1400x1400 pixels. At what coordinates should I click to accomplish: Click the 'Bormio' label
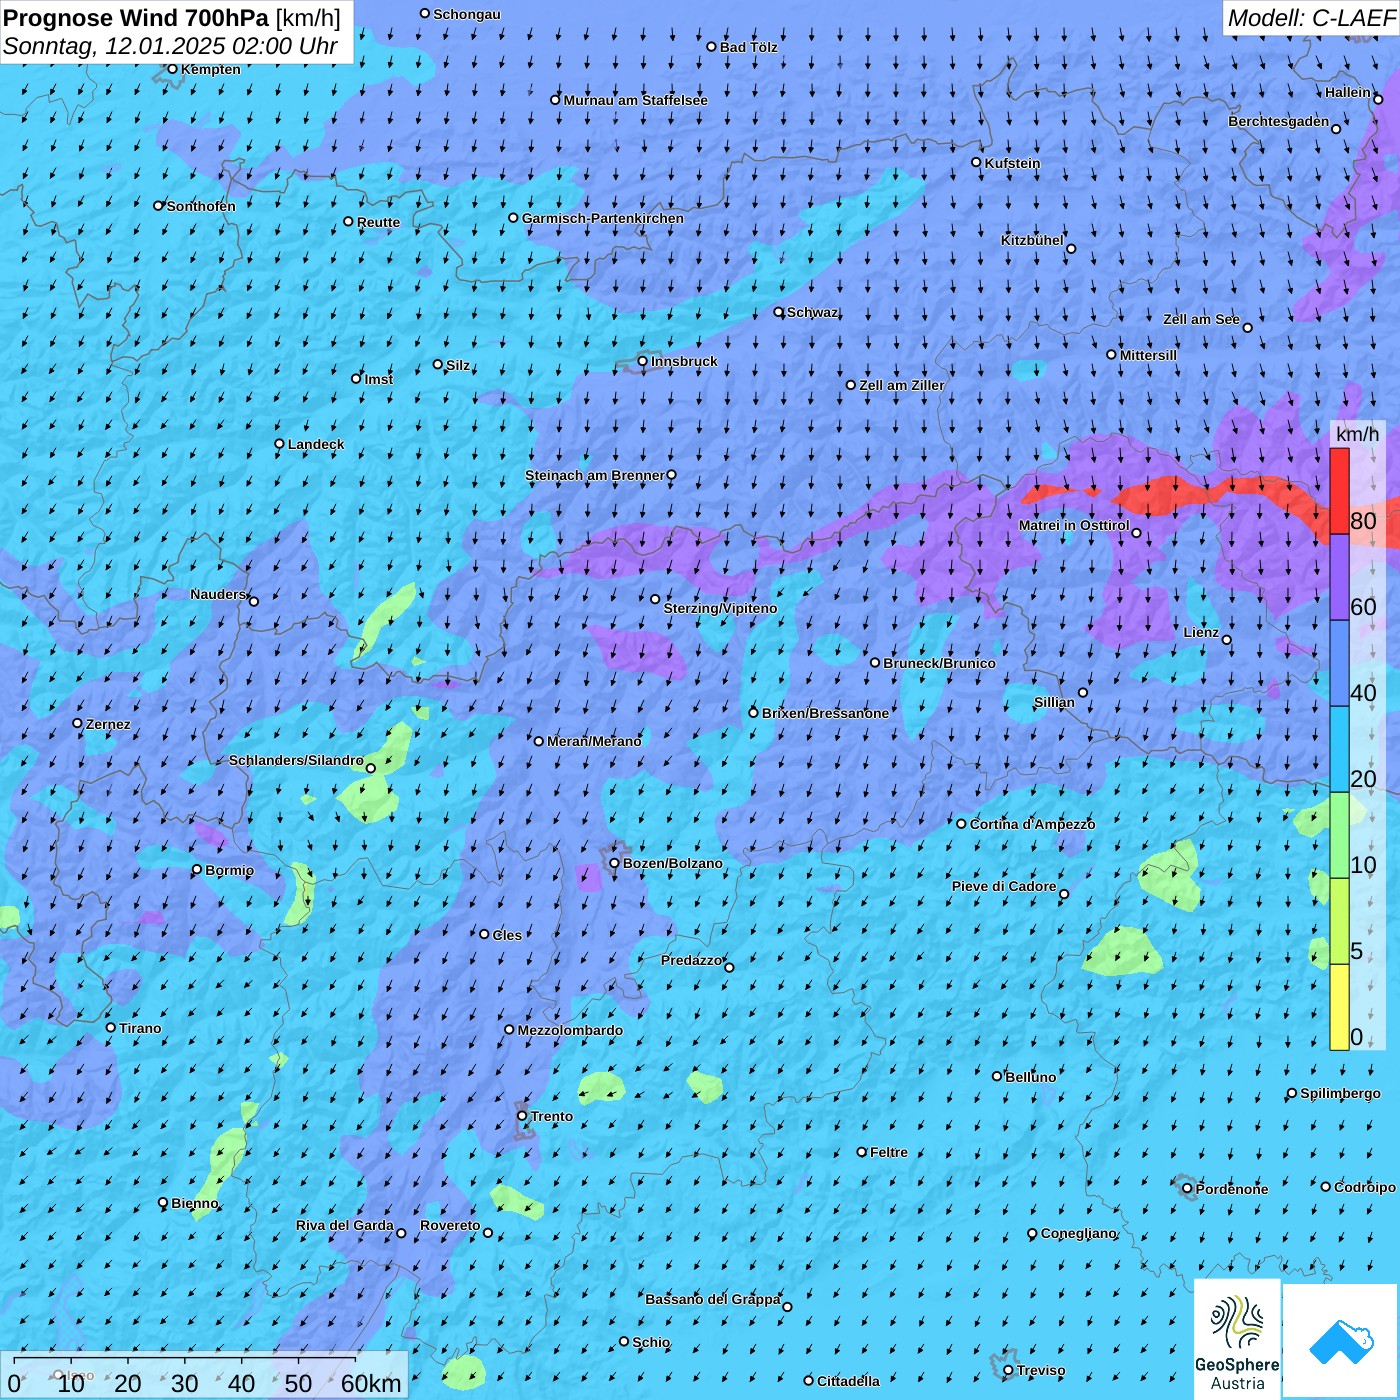(x=230, y=870)
